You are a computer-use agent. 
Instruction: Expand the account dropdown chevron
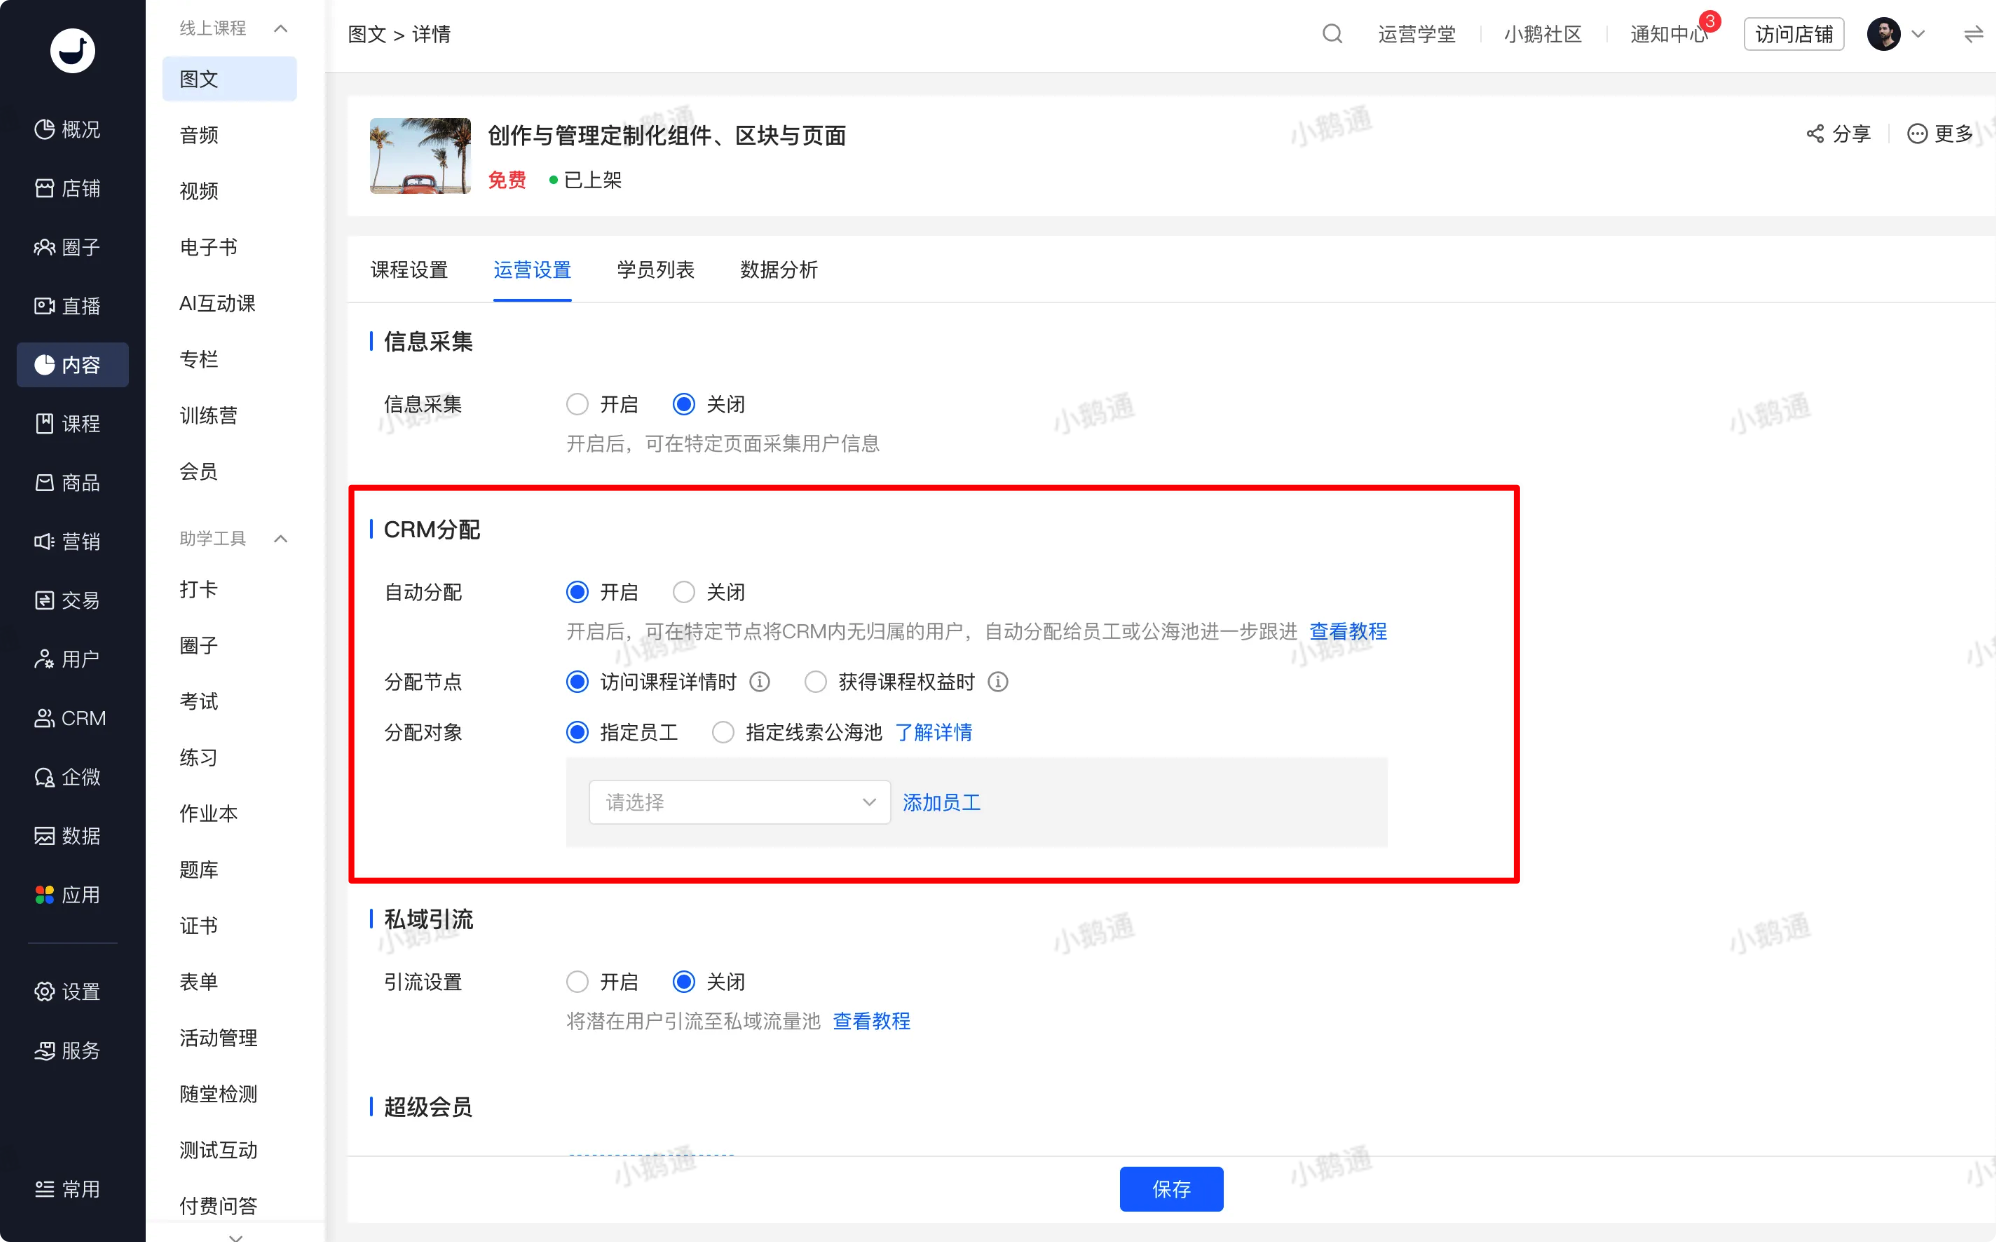pos(1918,34)
